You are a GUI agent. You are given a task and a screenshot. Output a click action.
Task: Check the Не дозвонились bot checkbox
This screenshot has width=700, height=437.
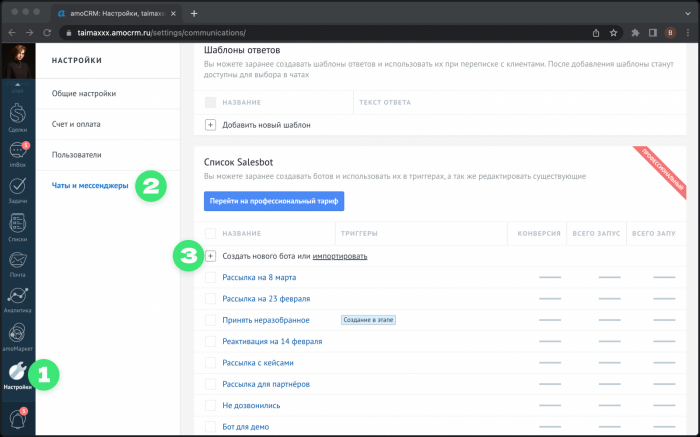210,405
